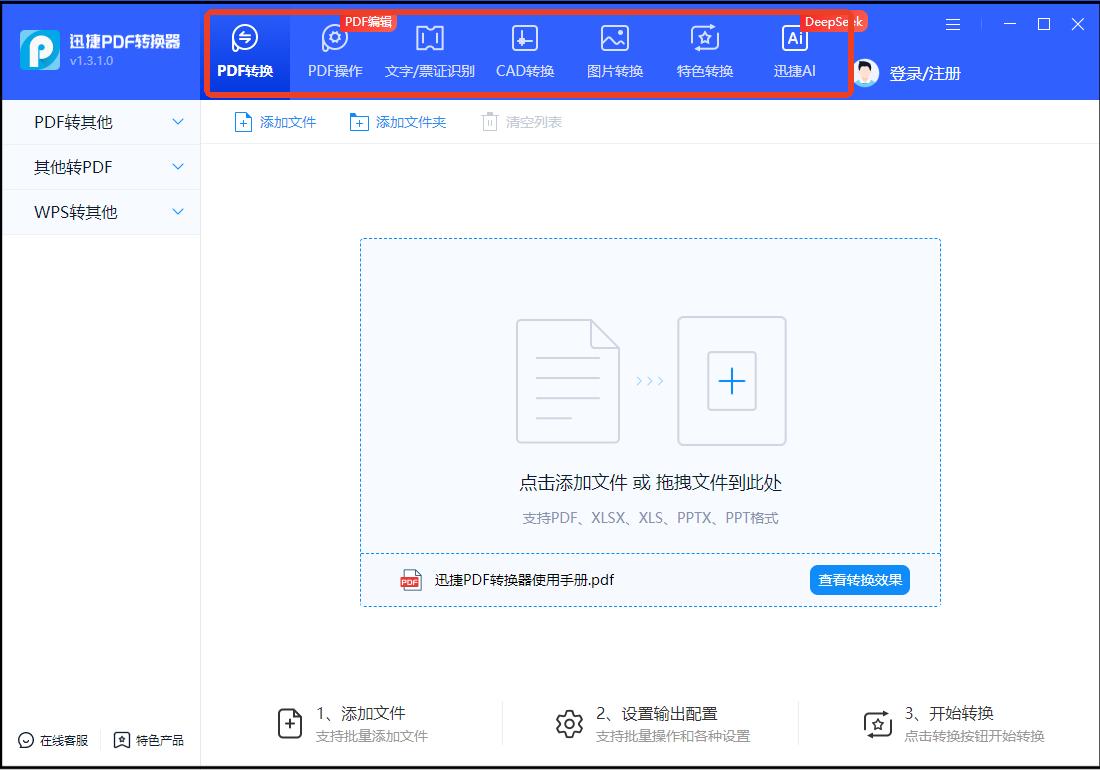Click the user avatar icon
Image resolution: width=1100 pixels, height=770 pixels.
click(x=866, y=72)
